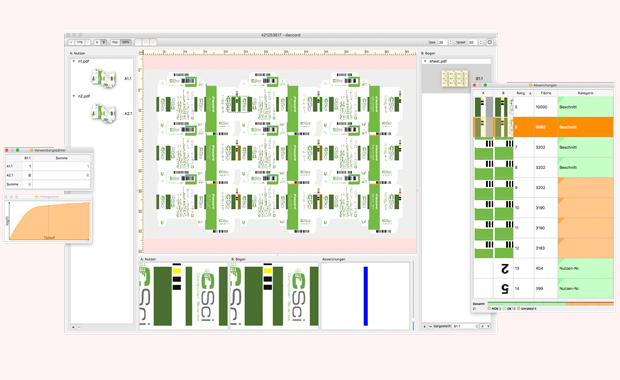Click Nutzen-Nr. category cell in row 13
Image resolution: width=620 pixels, height=380 pixels.
tap(586, 268)
